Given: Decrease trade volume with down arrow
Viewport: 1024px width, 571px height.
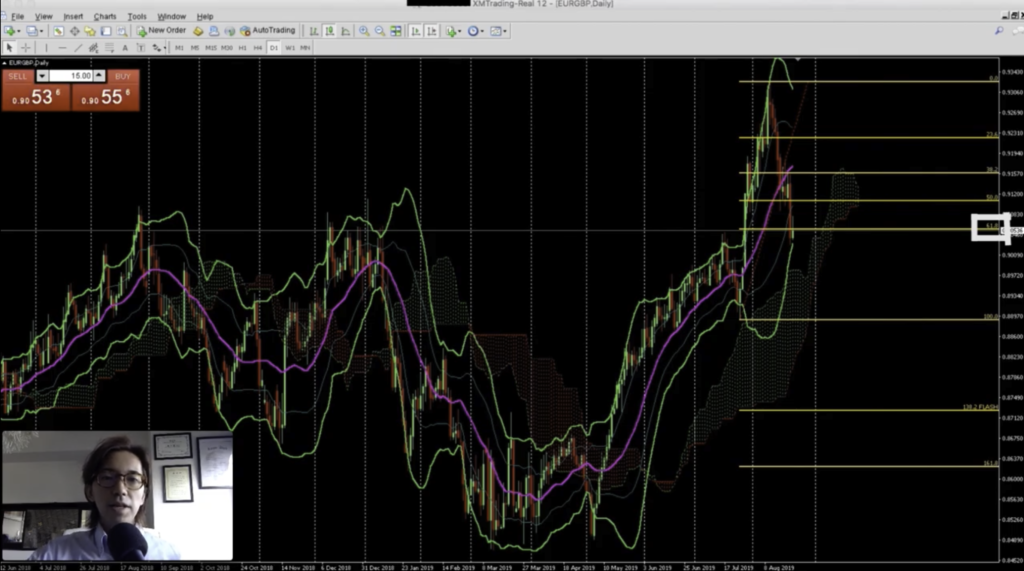Looking at the screenshot, I should pos(42,76).
